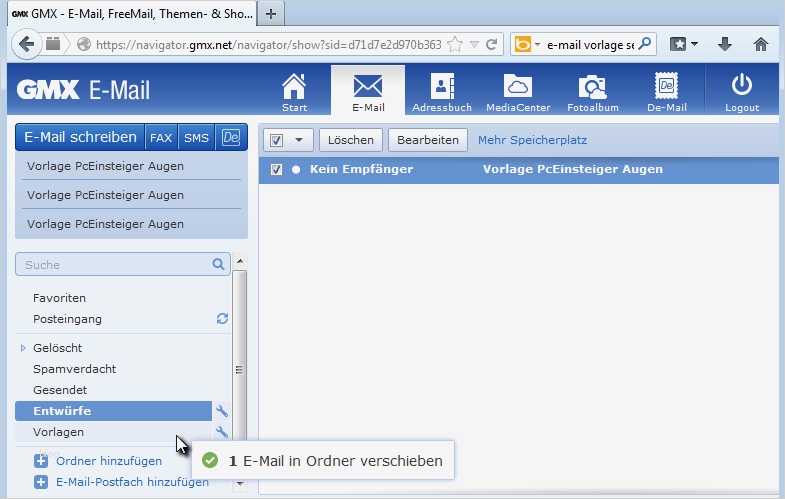Click the folder list scrollbar thumb
Viewport: 785px width, 499px height.
click(239, 370)
